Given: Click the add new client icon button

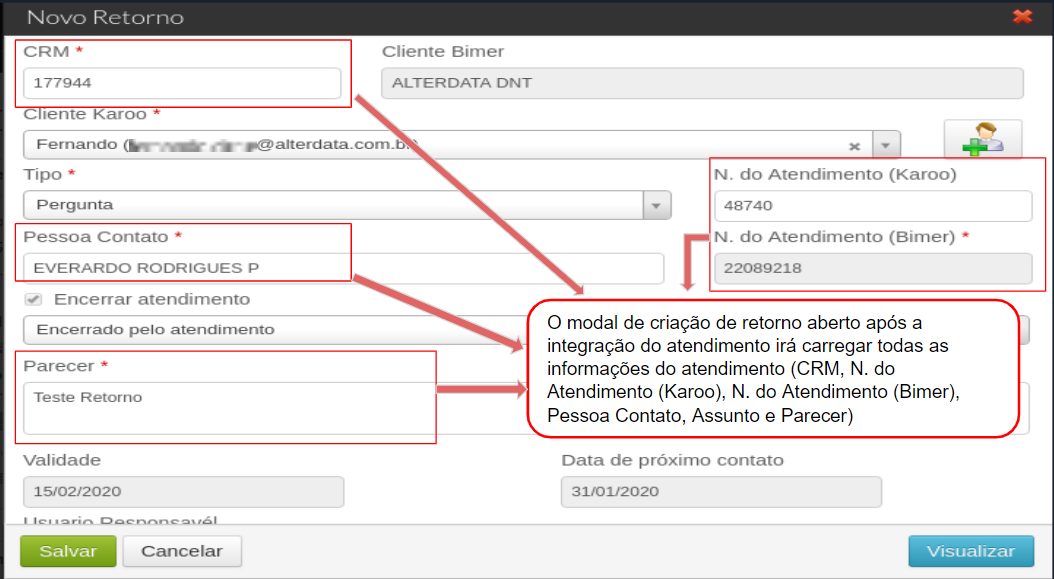Looking at the screenshot, I should pos(983,139).
